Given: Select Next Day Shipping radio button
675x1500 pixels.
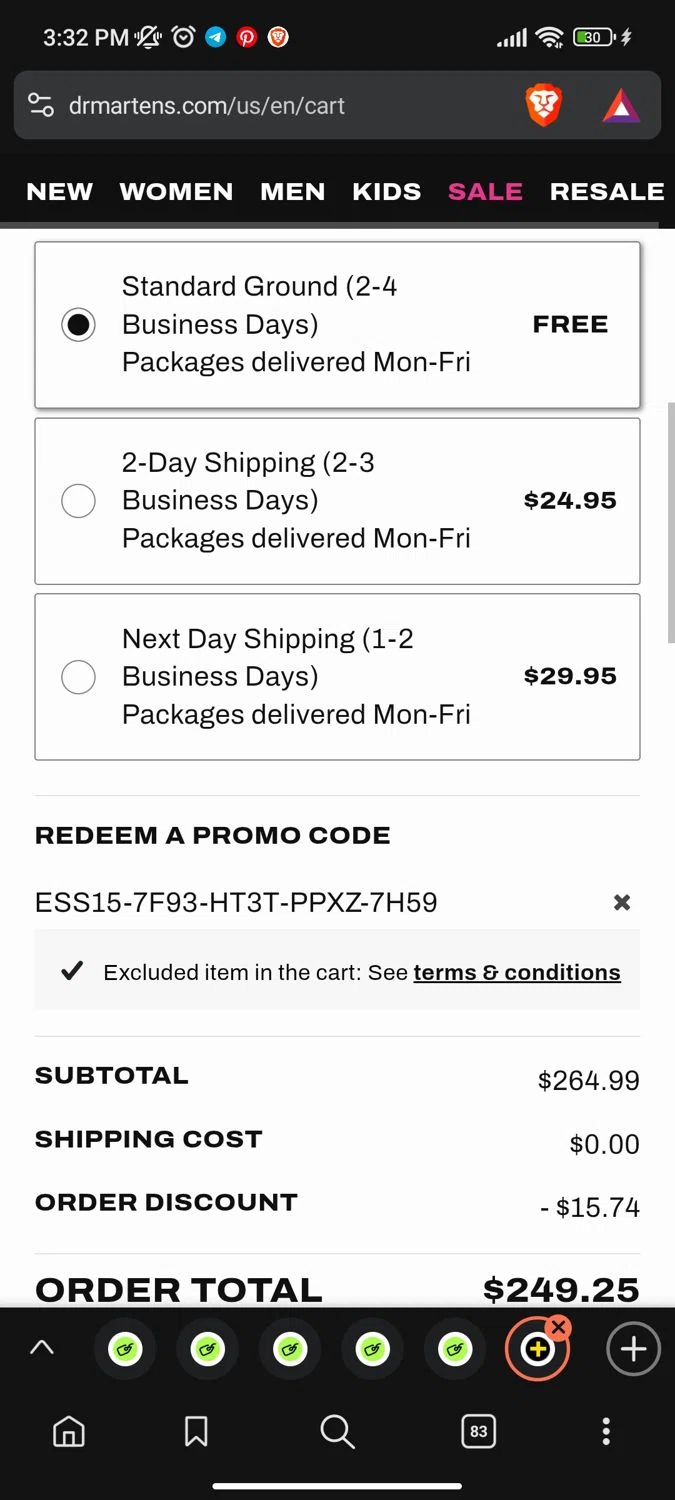Looking at the screenshot, I should 78,677.
